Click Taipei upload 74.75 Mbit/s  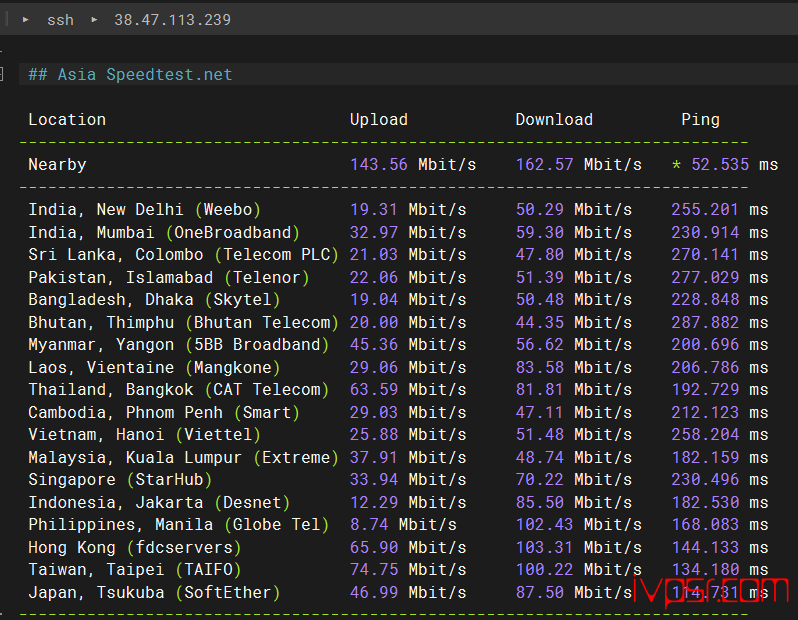pos(408,570)
